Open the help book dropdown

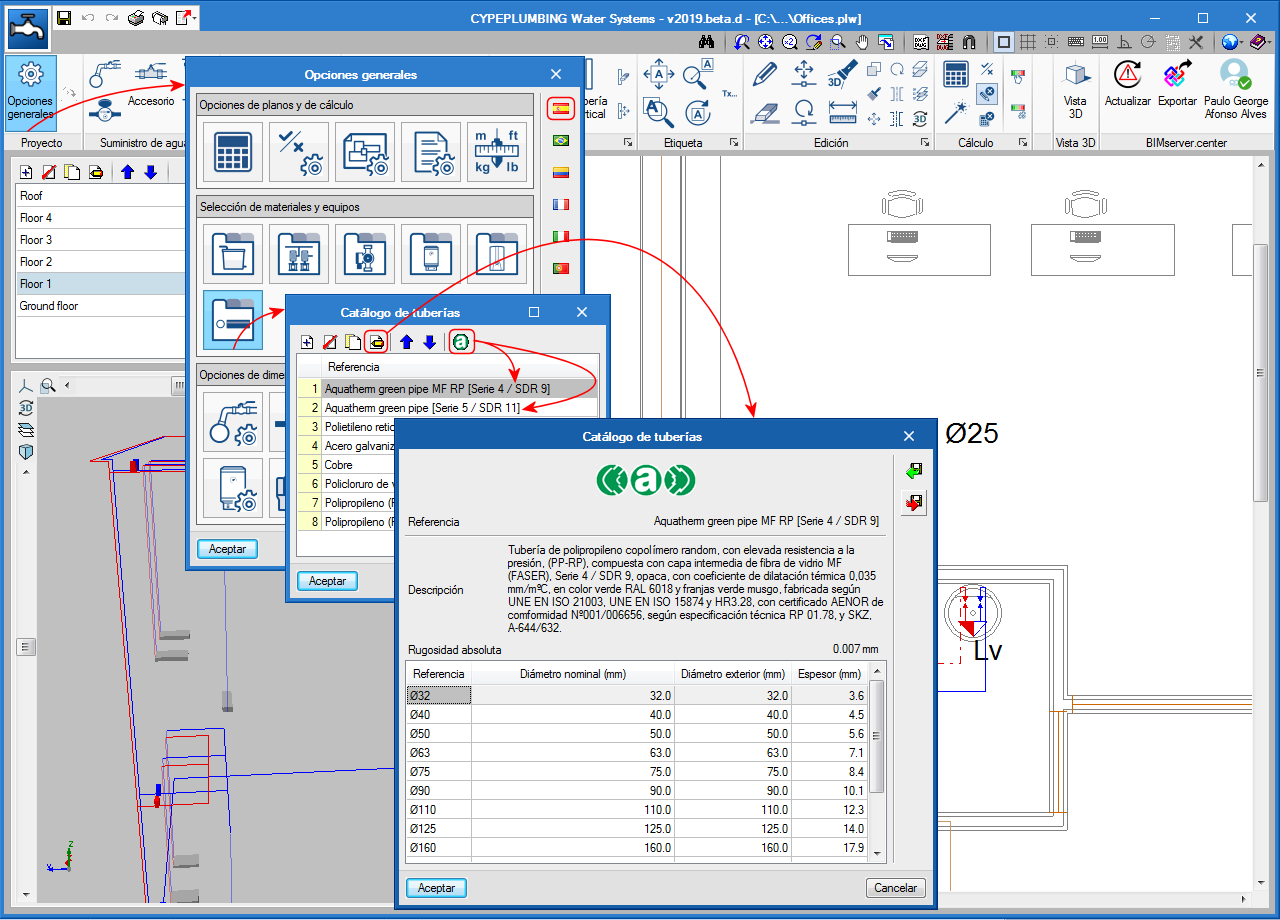(1259, 42)
